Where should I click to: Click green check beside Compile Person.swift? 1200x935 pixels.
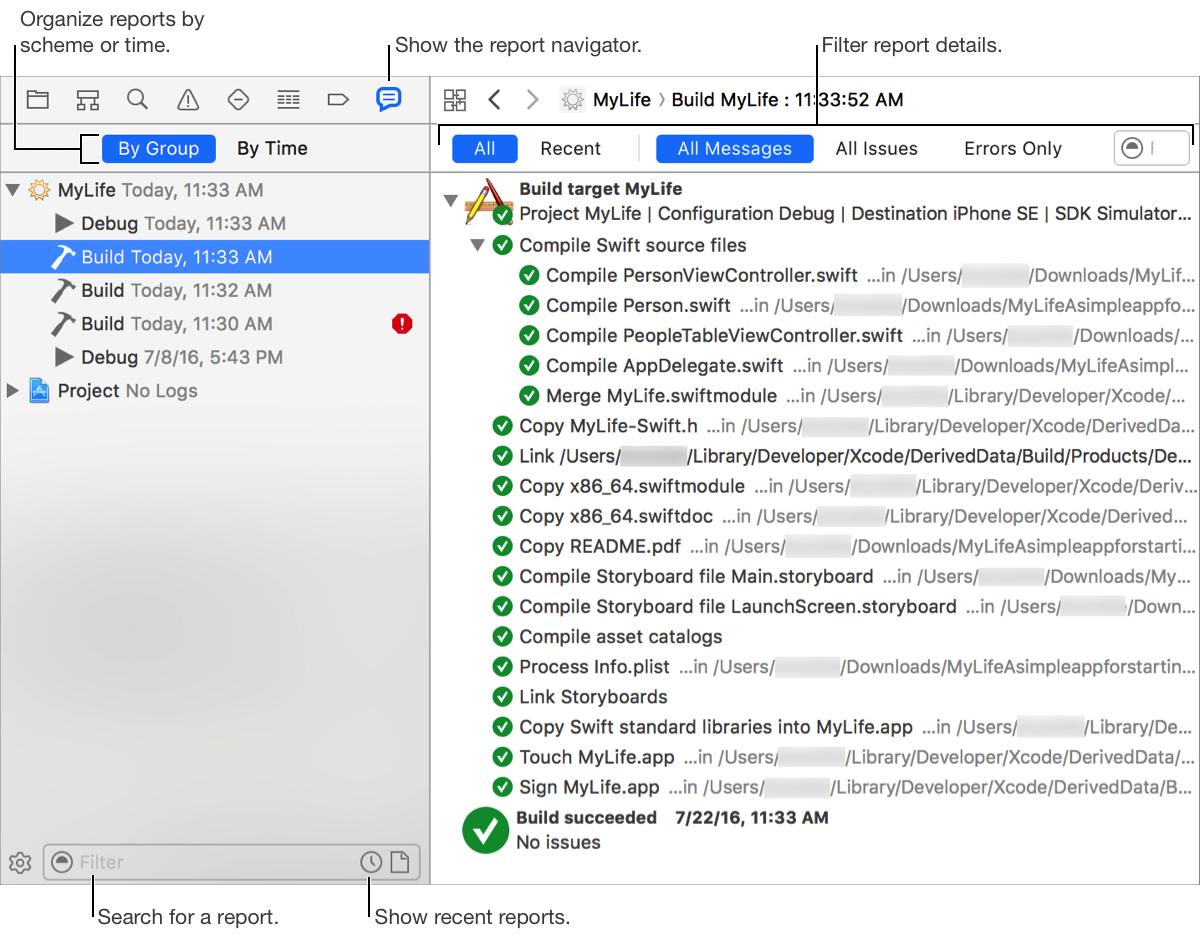pyautogui.click(x=529, y=305)
